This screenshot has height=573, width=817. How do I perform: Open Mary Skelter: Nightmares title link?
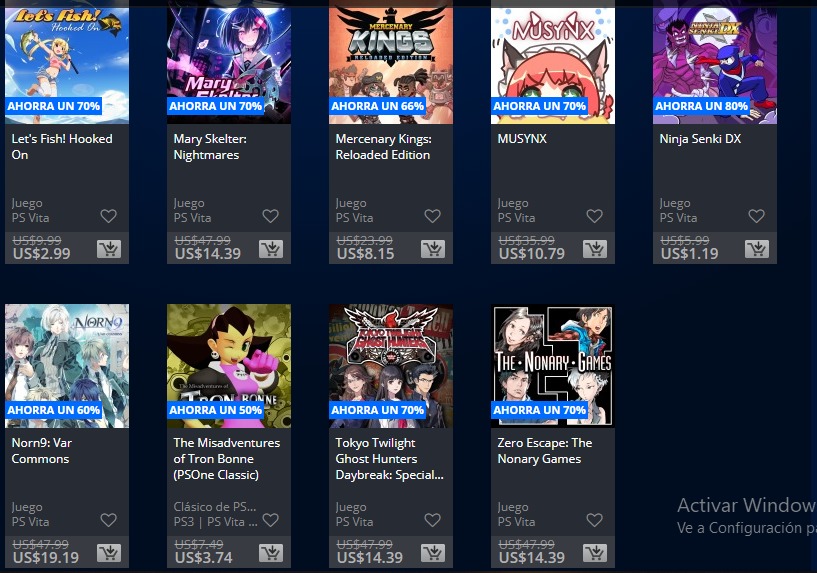[210, 147]
